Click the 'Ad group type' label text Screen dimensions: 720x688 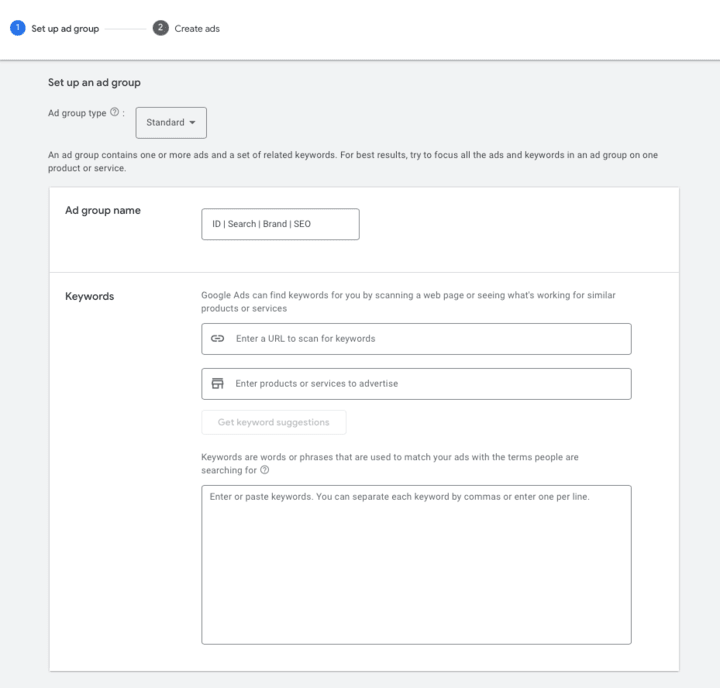pos(78,112)
